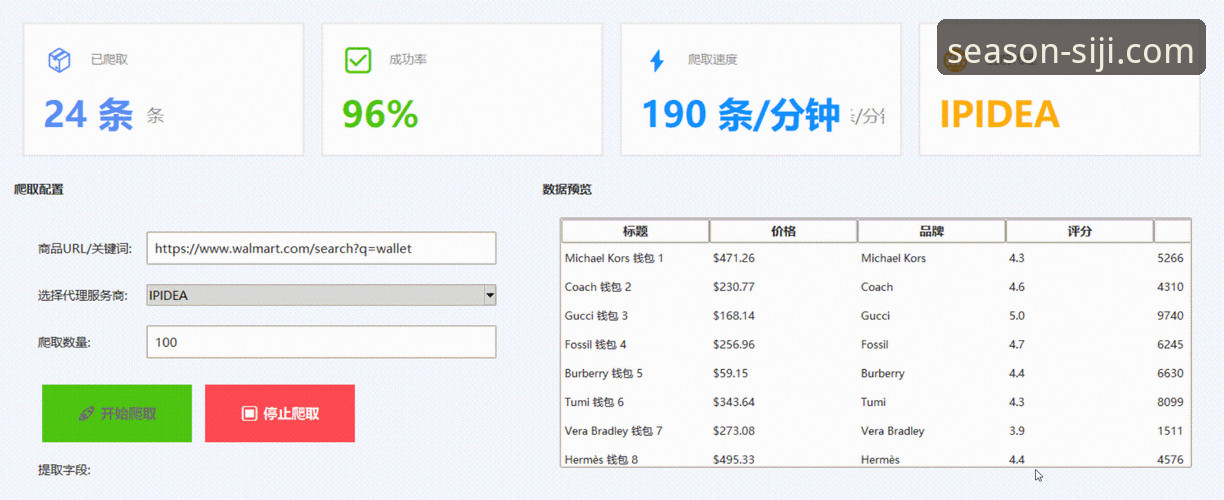This screenshot has width=1224, height=500.
Task: Click the red stop crawling button
Action: point(280,413)
